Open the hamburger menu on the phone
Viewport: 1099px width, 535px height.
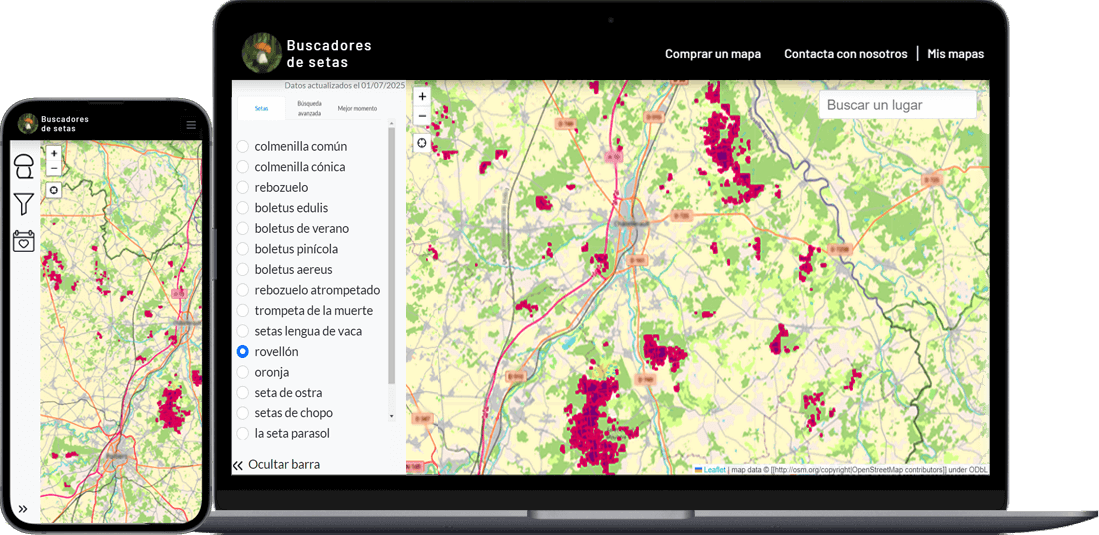click(191, 125)
